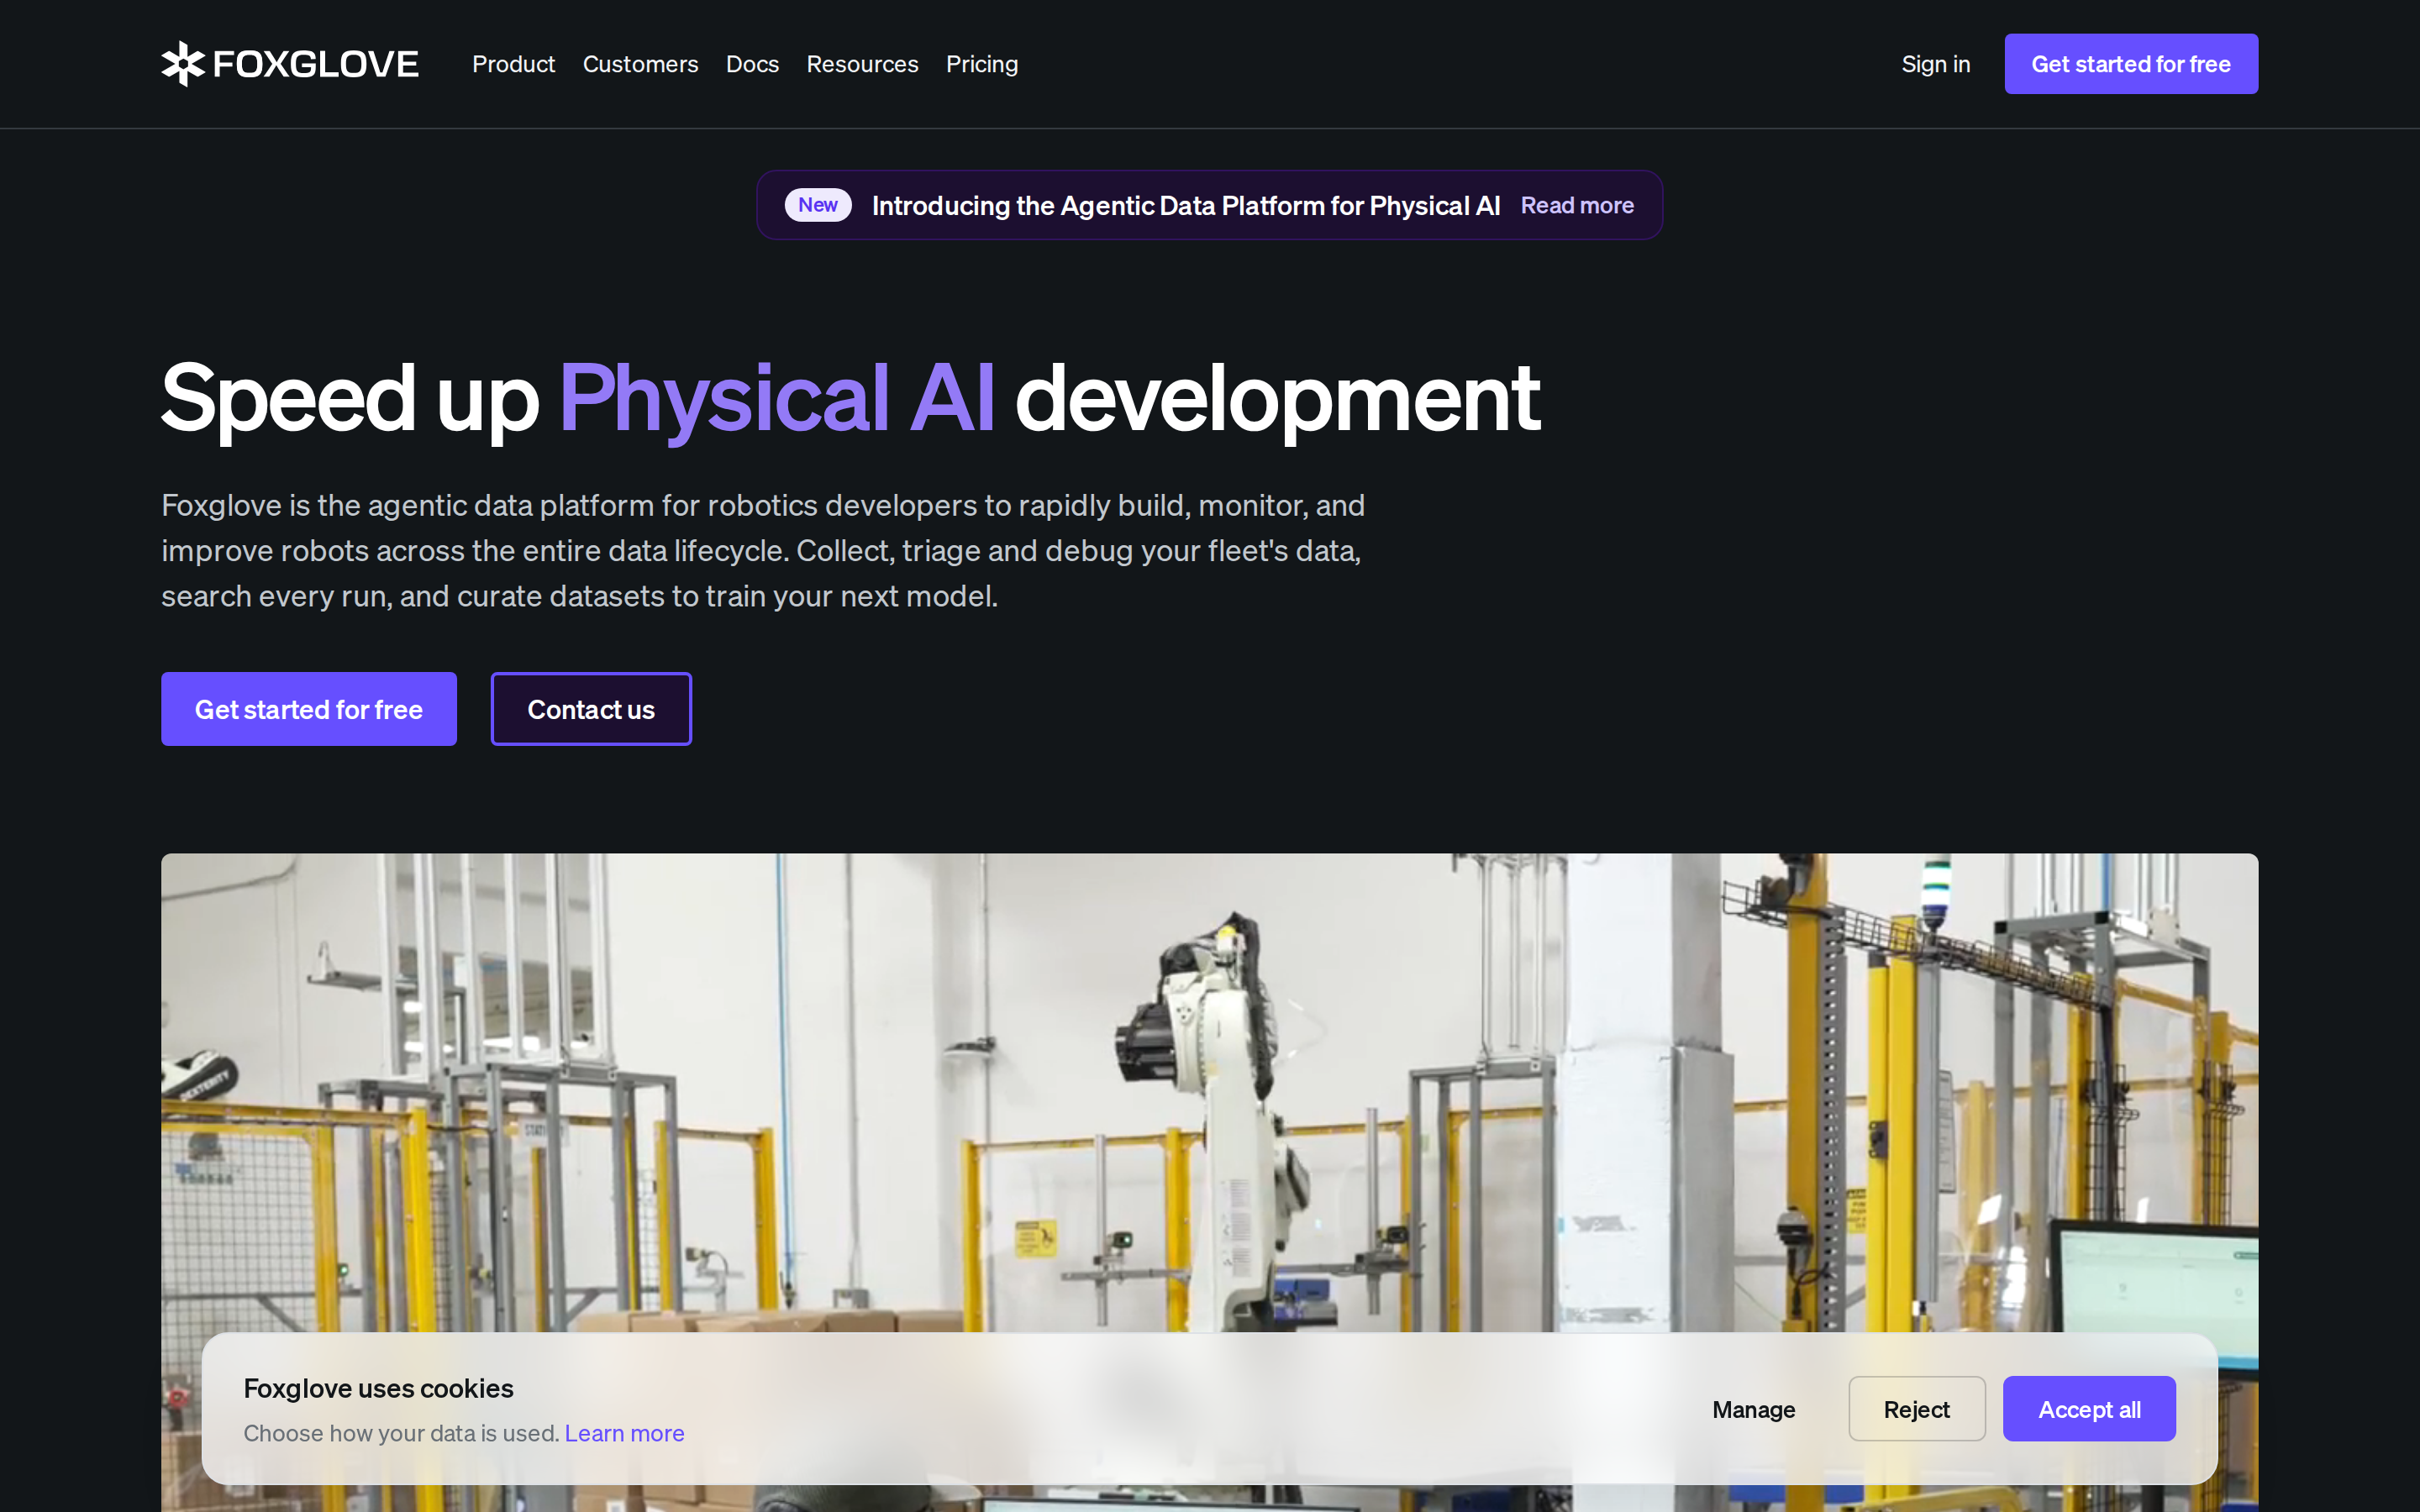Open the Product menu
Viewport: 2420px width, 1512px height.
(x=513, y=64)
